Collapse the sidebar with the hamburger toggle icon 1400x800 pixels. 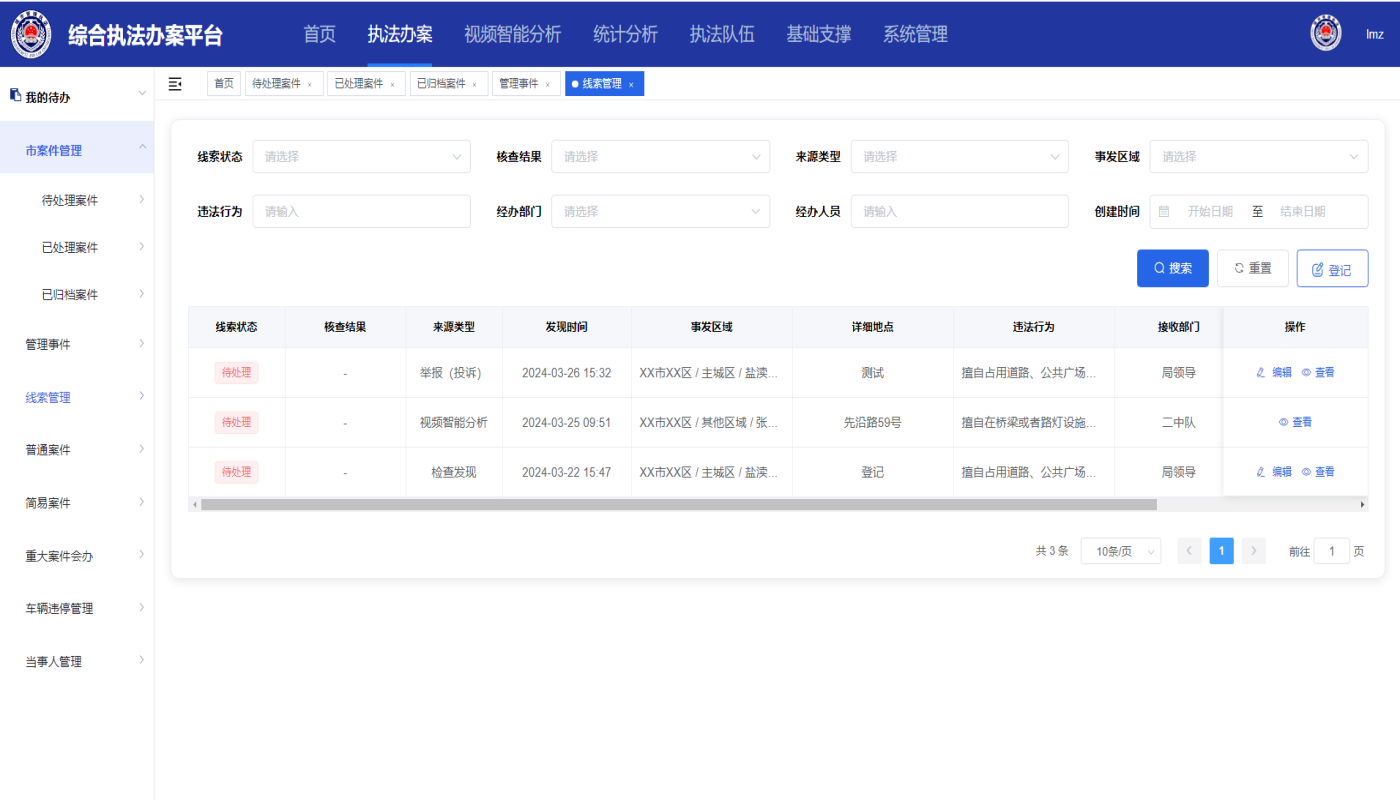175,84
